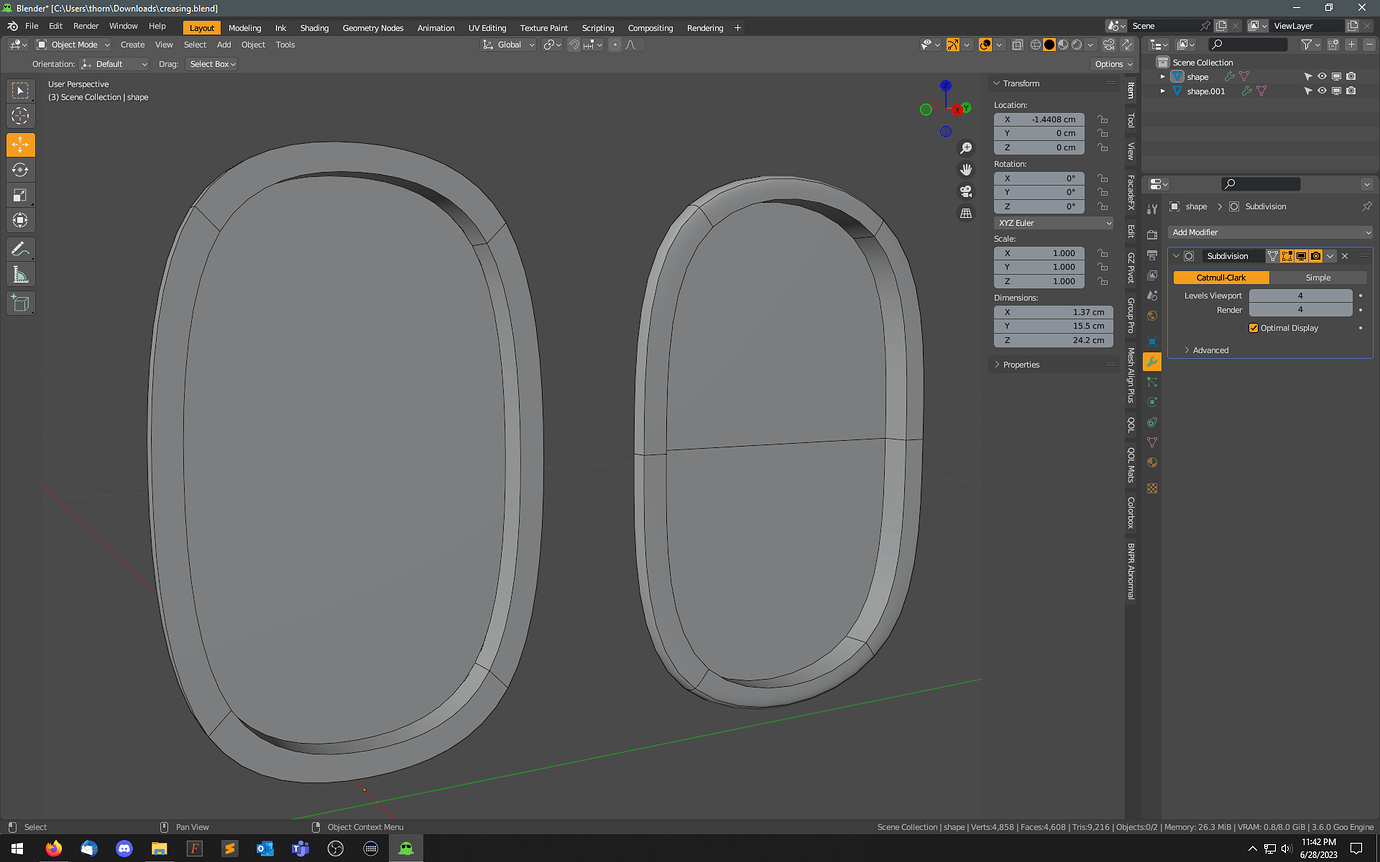The image size is (1380, 862).
Task: Open the Physics properties tab icon
Action: point(1152,402)
